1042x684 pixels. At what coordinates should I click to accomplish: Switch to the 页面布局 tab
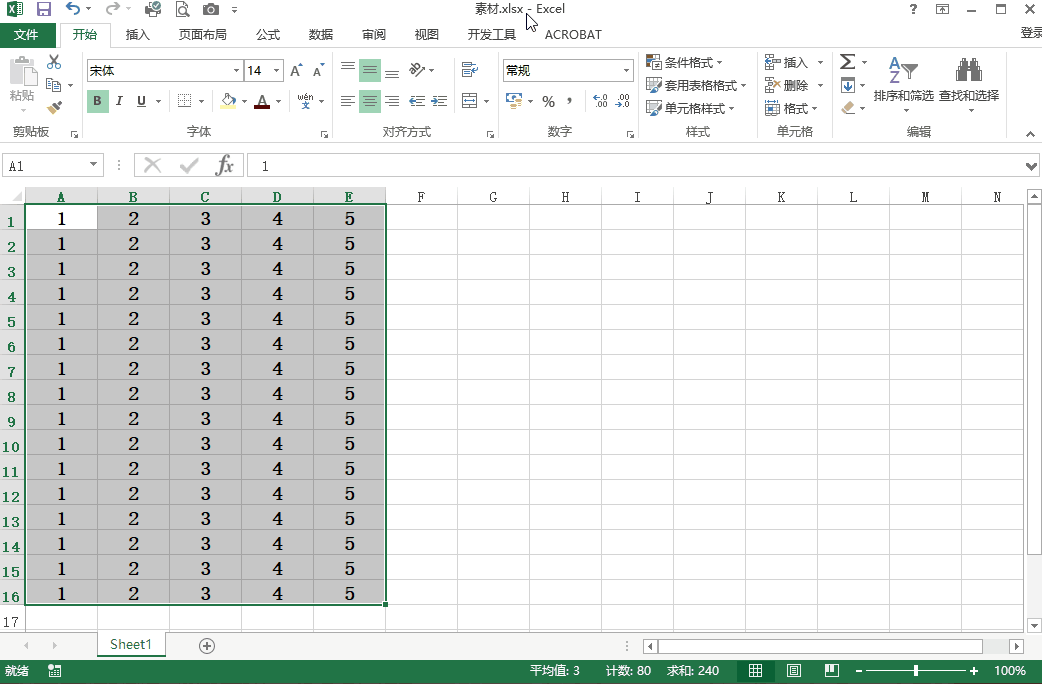point(203,35)
